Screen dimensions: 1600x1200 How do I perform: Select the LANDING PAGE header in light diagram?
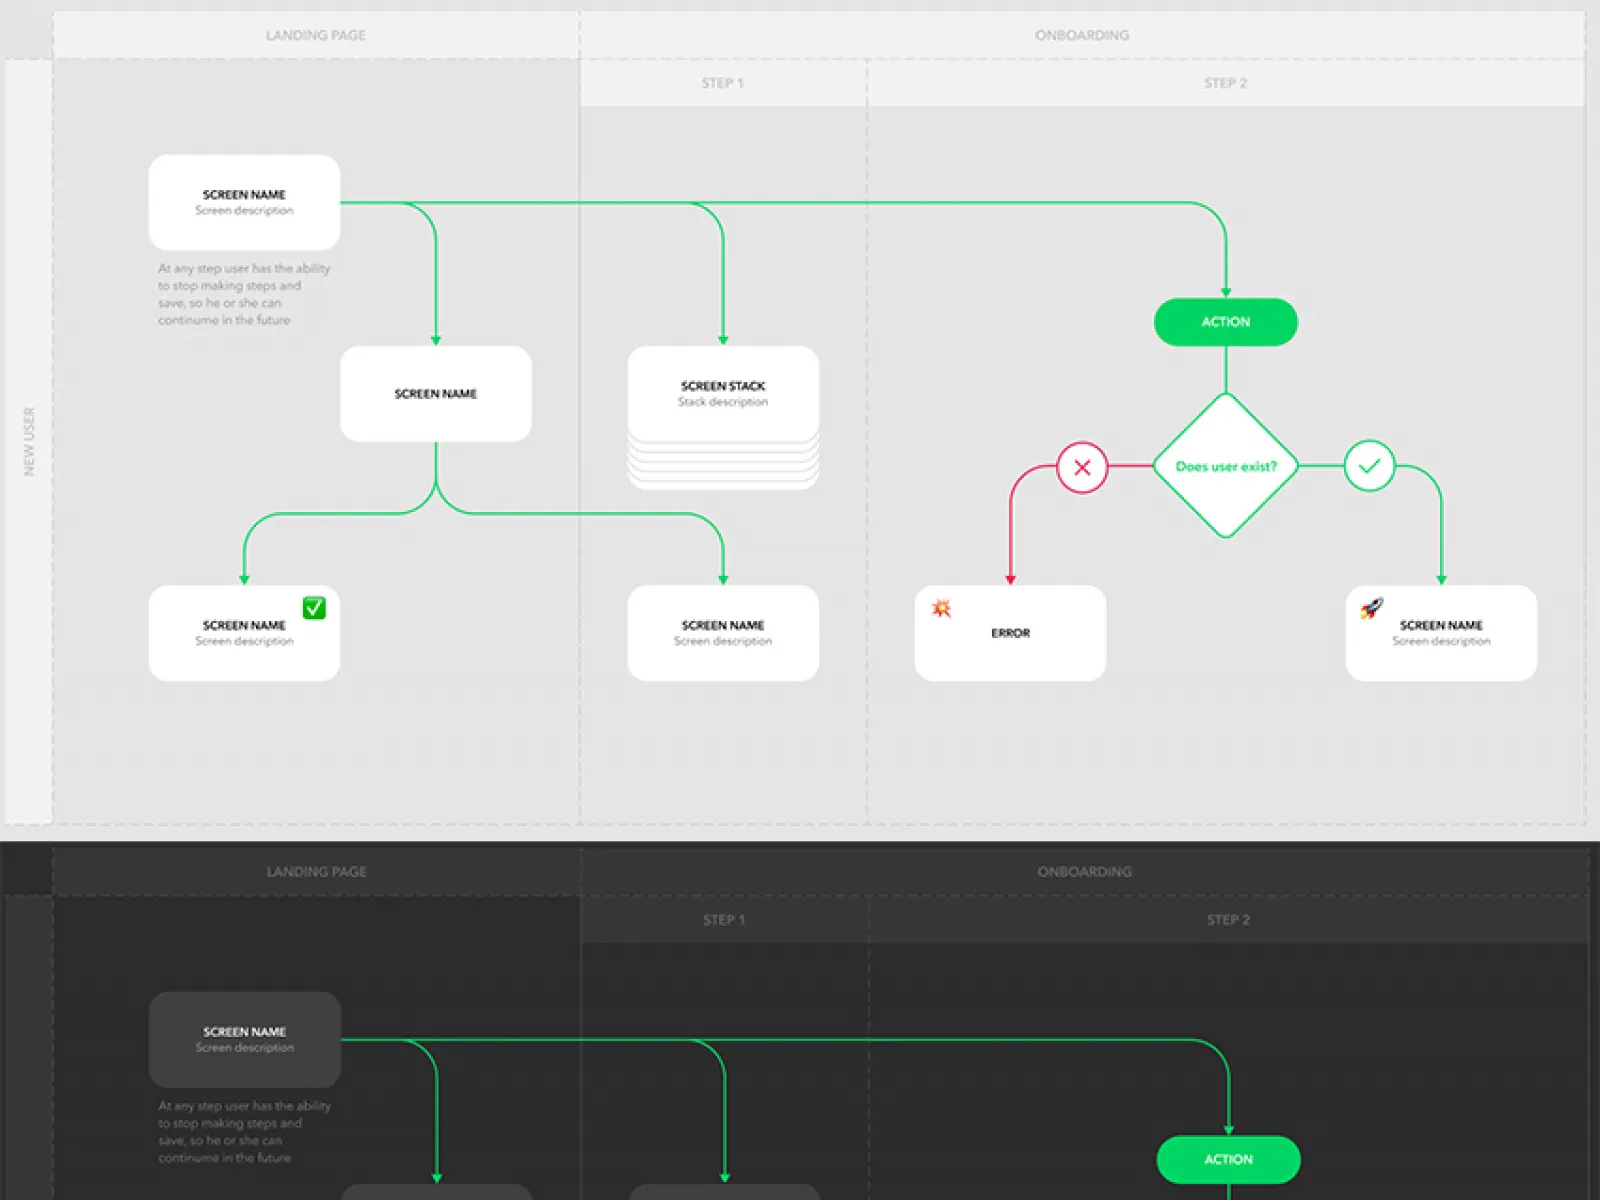click(x=316, y=35)
